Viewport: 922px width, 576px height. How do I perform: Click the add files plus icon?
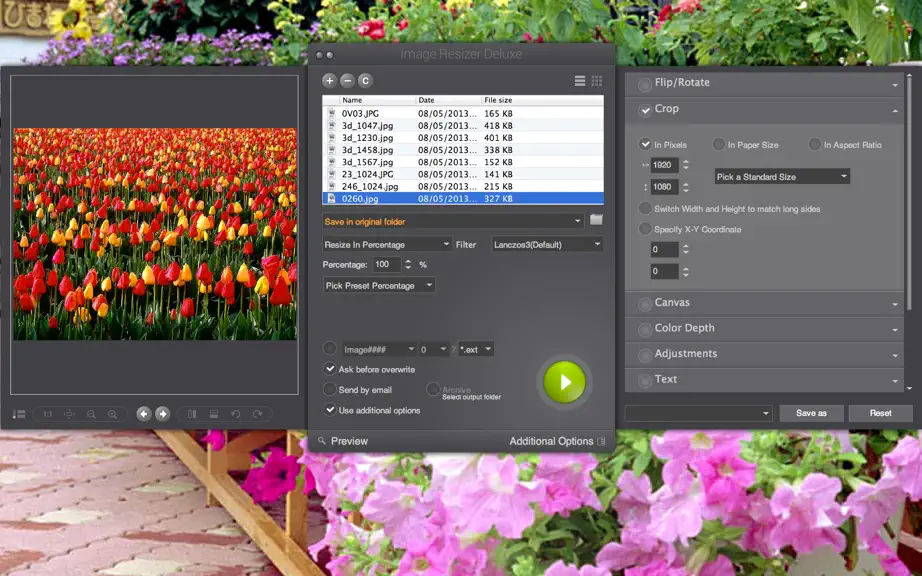[329, 81]
